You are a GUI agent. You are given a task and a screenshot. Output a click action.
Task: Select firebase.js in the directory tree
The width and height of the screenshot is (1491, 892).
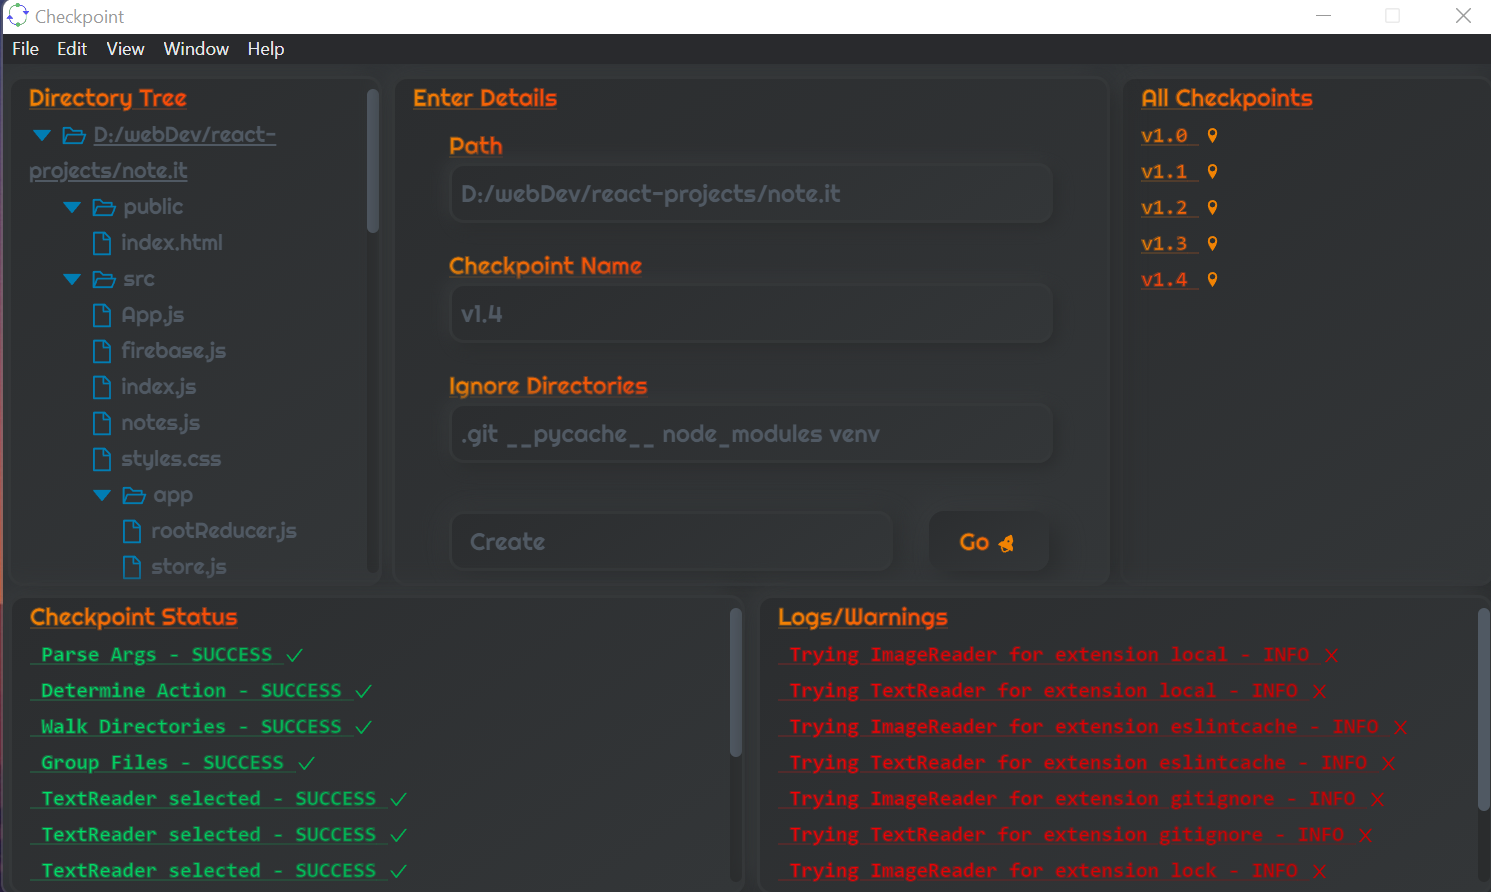click(173, 351)
